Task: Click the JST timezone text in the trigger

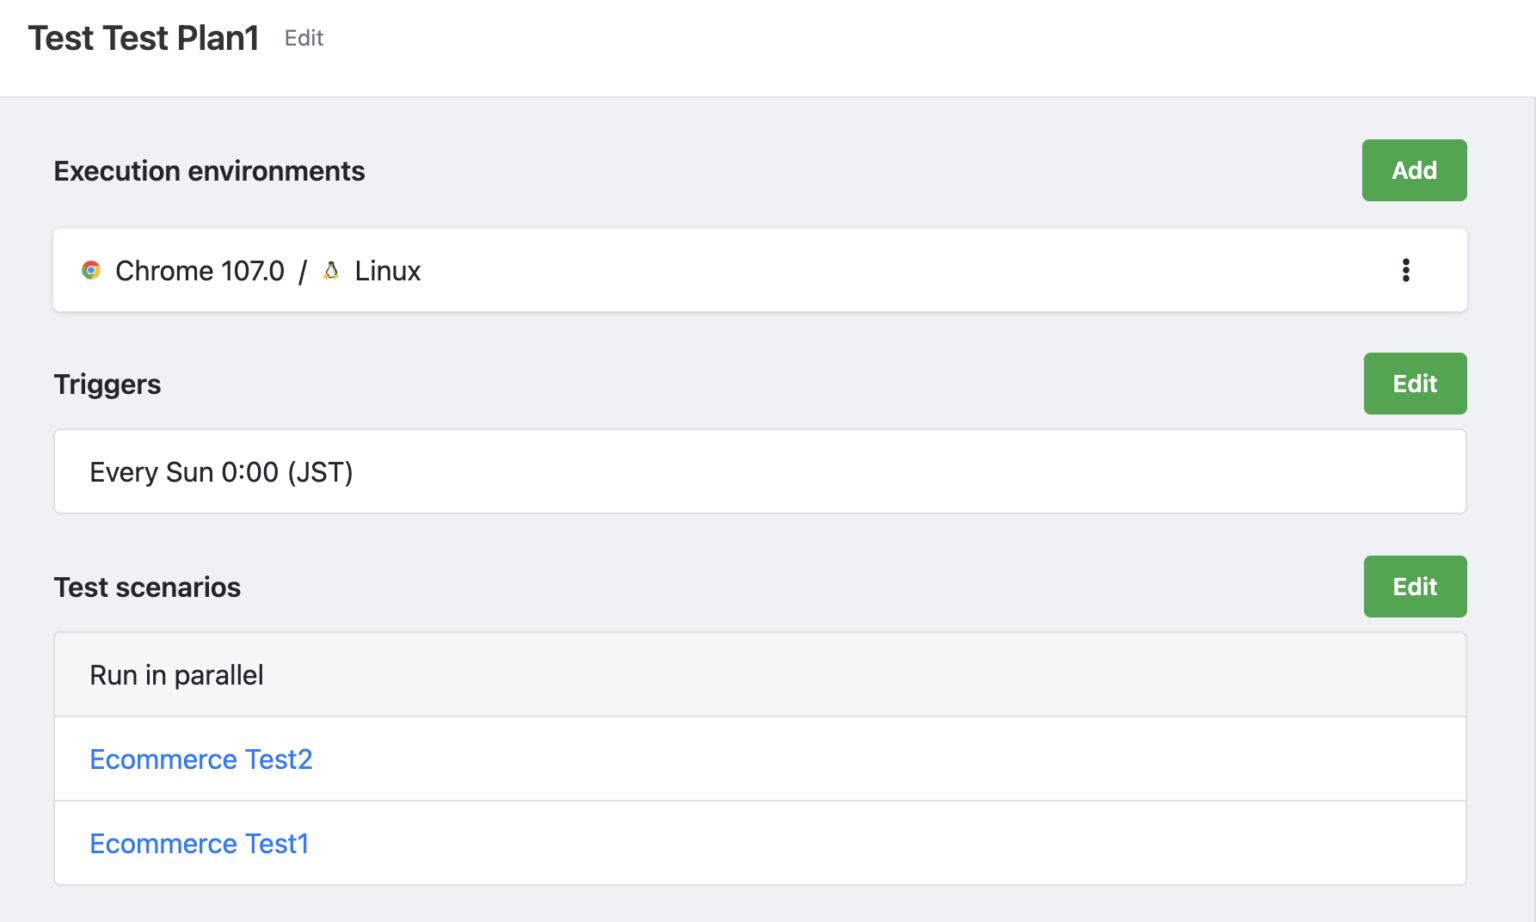Action: [322, 471]
